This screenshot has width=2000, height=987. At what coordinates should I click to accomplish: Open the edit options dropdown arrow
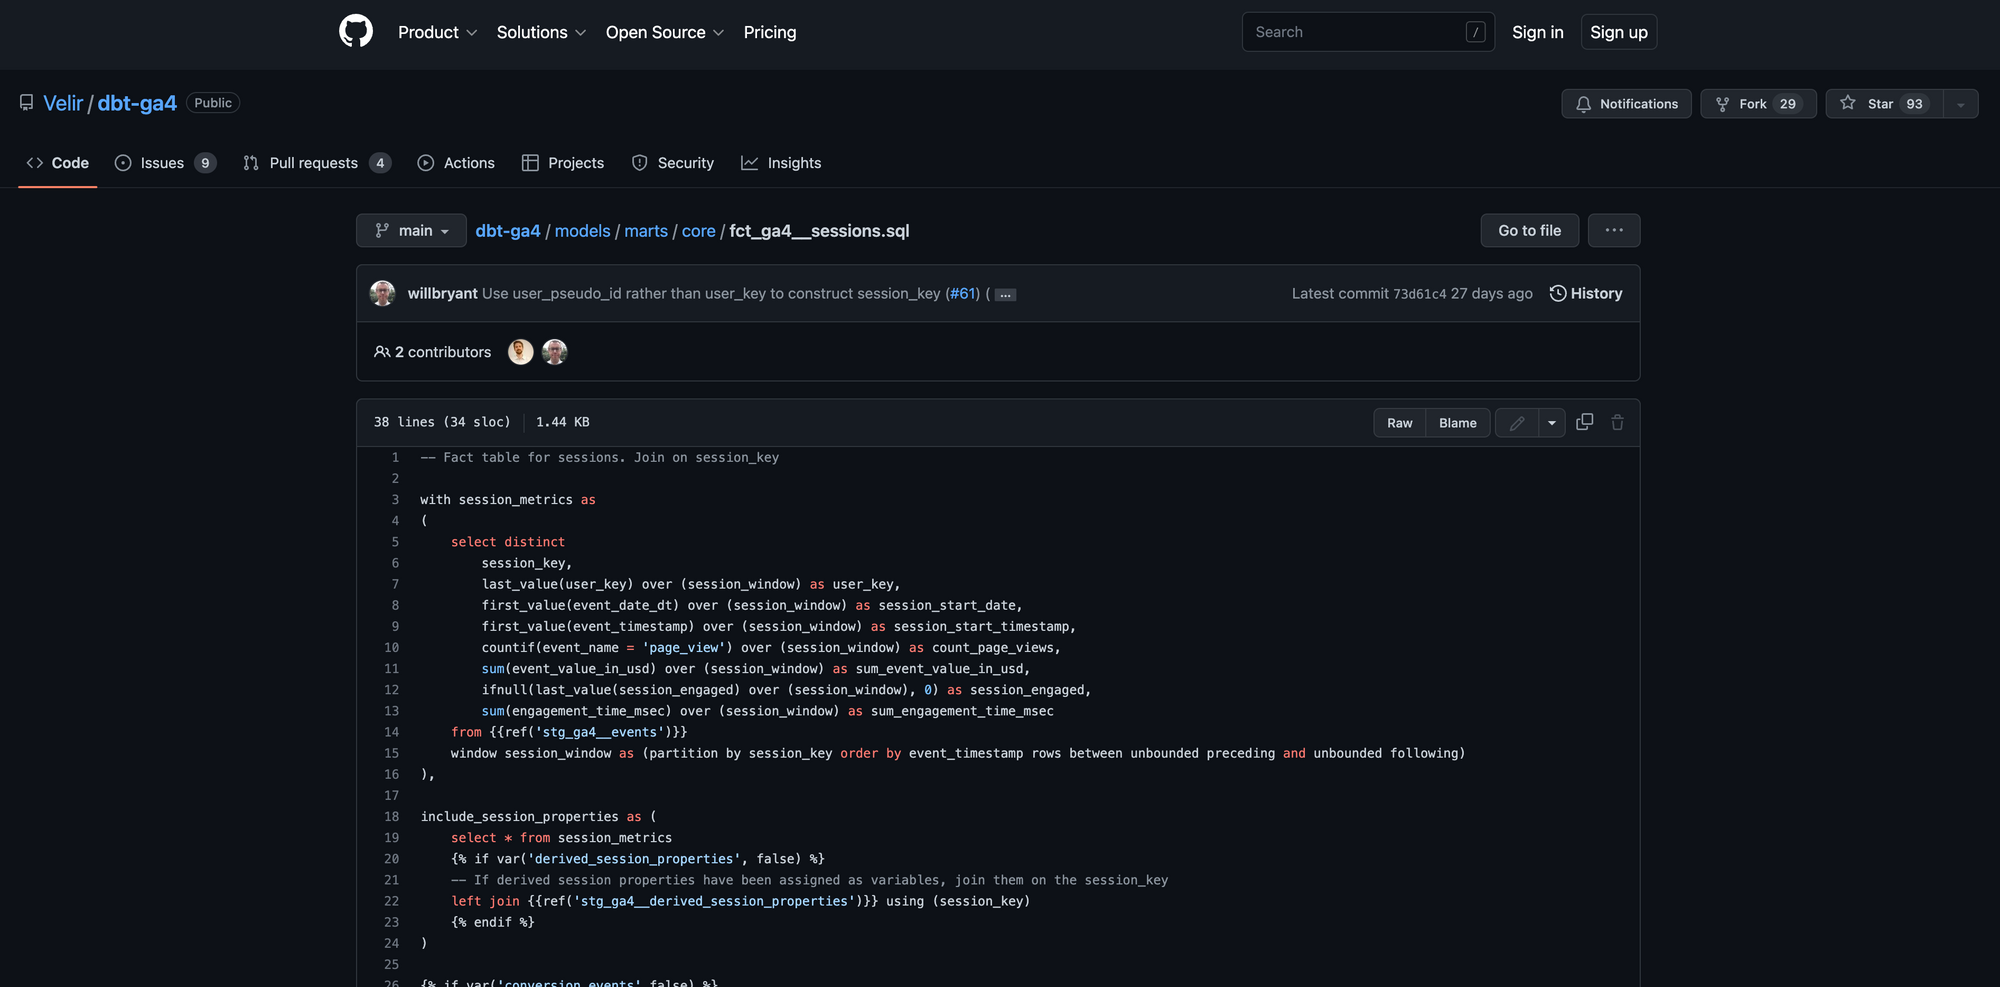(x=1552, y=423)
